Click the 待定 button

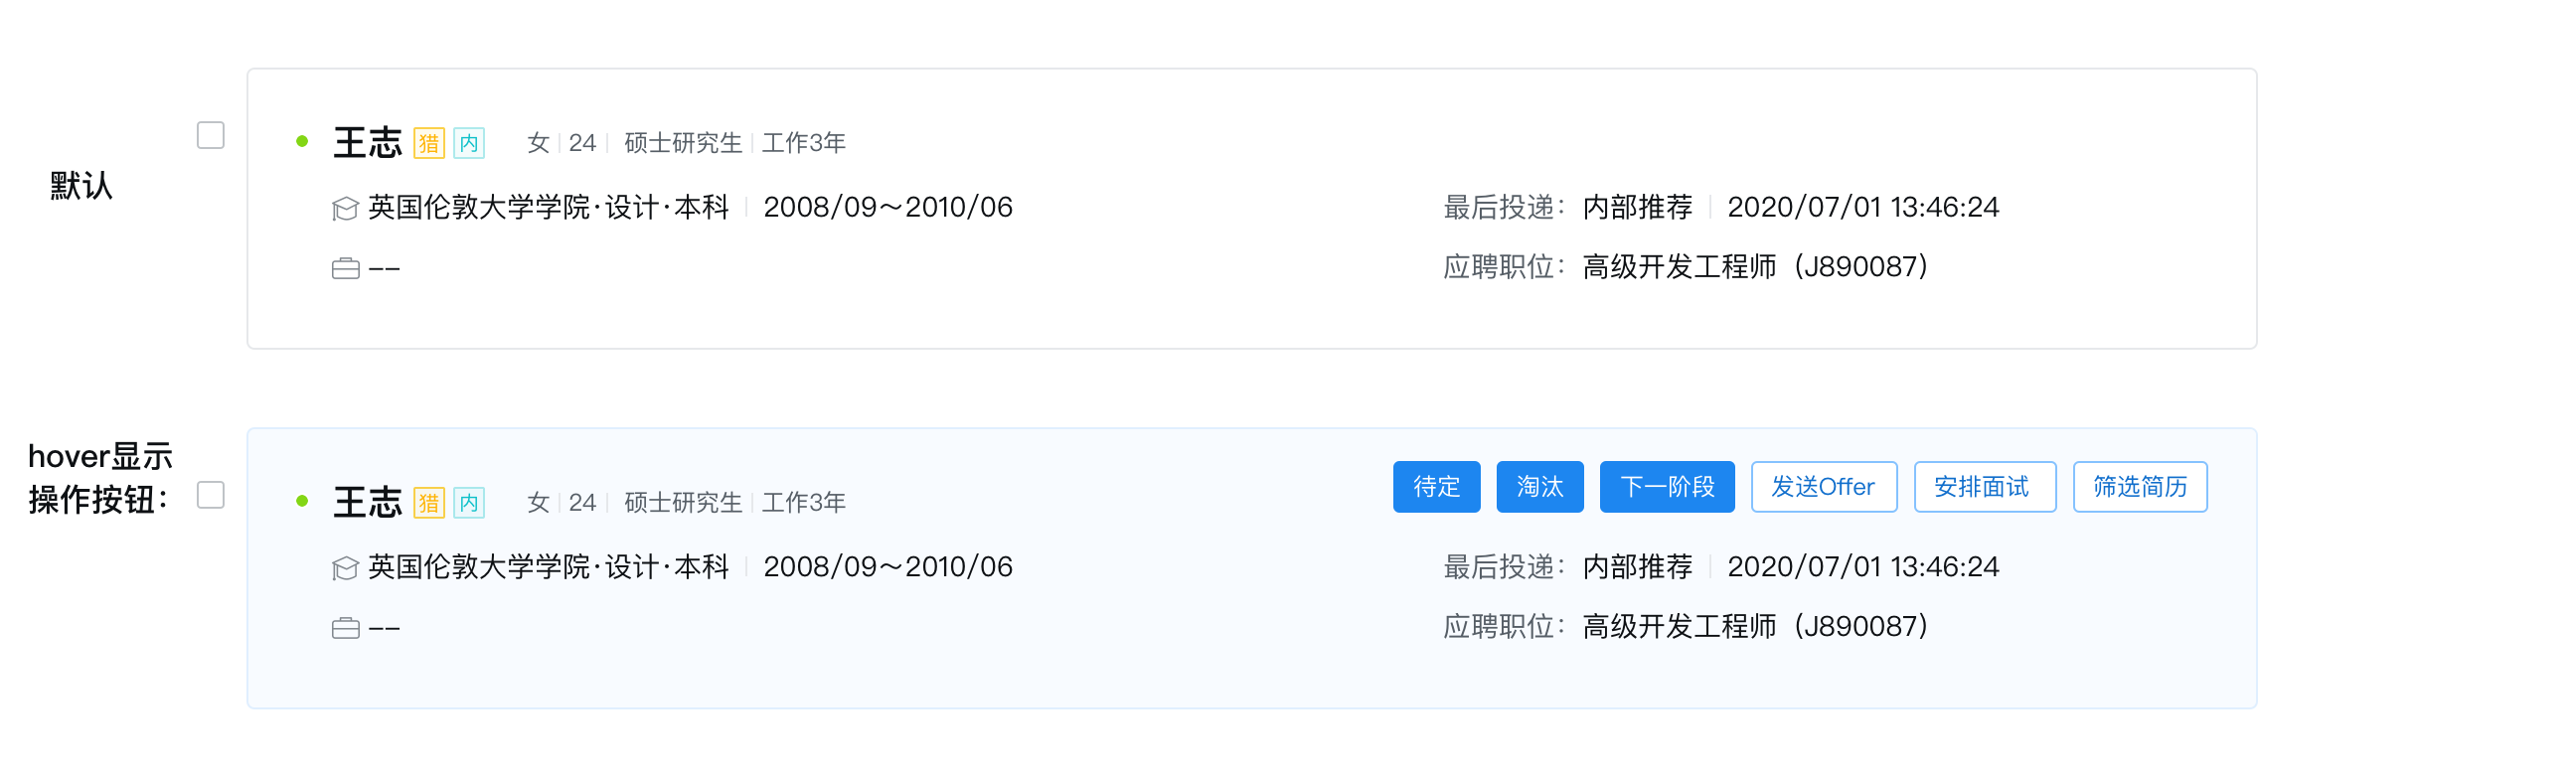pyautogui.click(x=1436, y=487)
